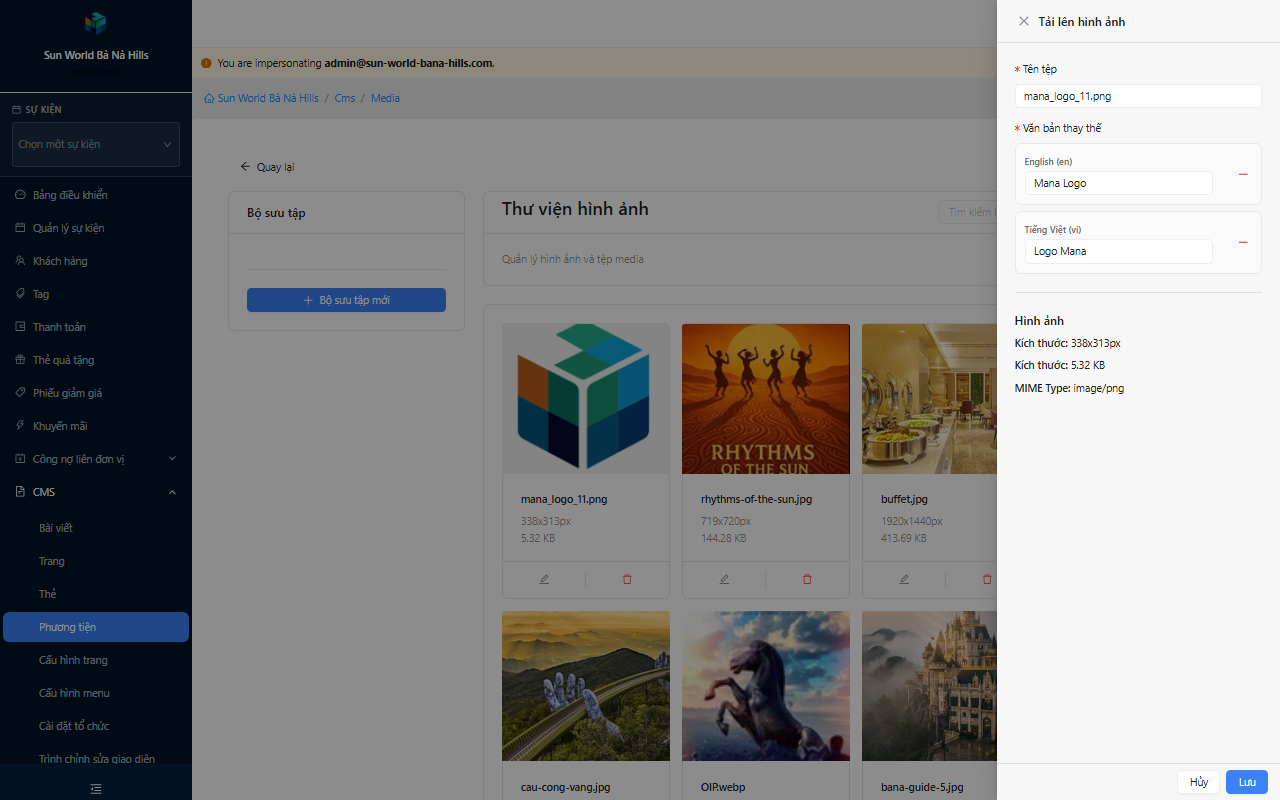Open Cấu hình menu

[96, 693]
